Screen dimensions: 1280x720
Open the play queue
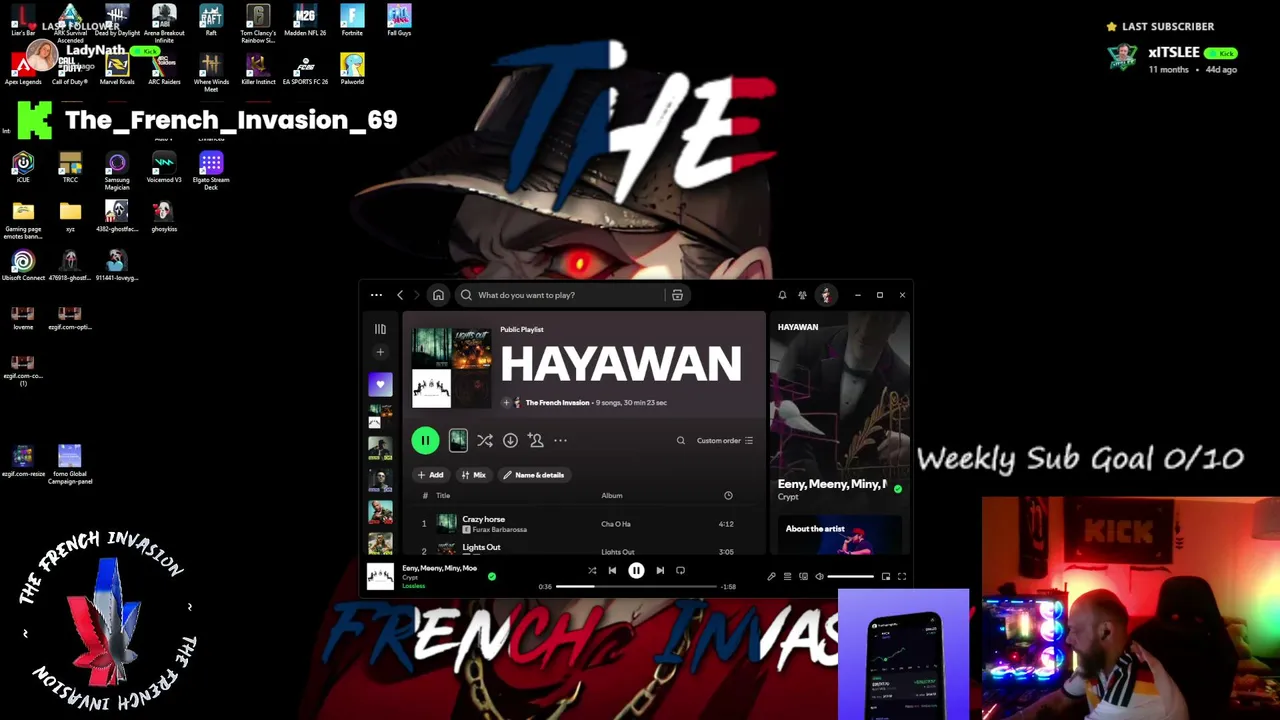tap(787, 576)
